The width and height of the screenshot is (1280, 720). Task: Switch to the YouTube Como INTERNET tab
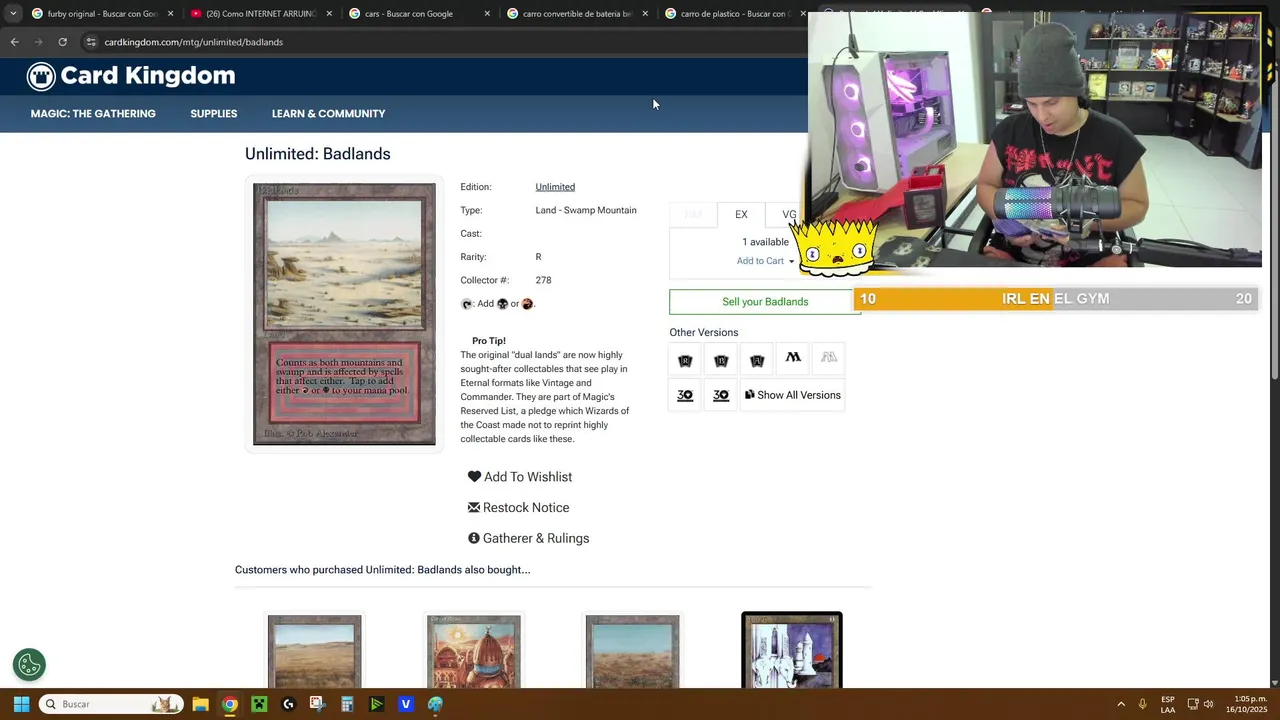[x=260, y=14]
